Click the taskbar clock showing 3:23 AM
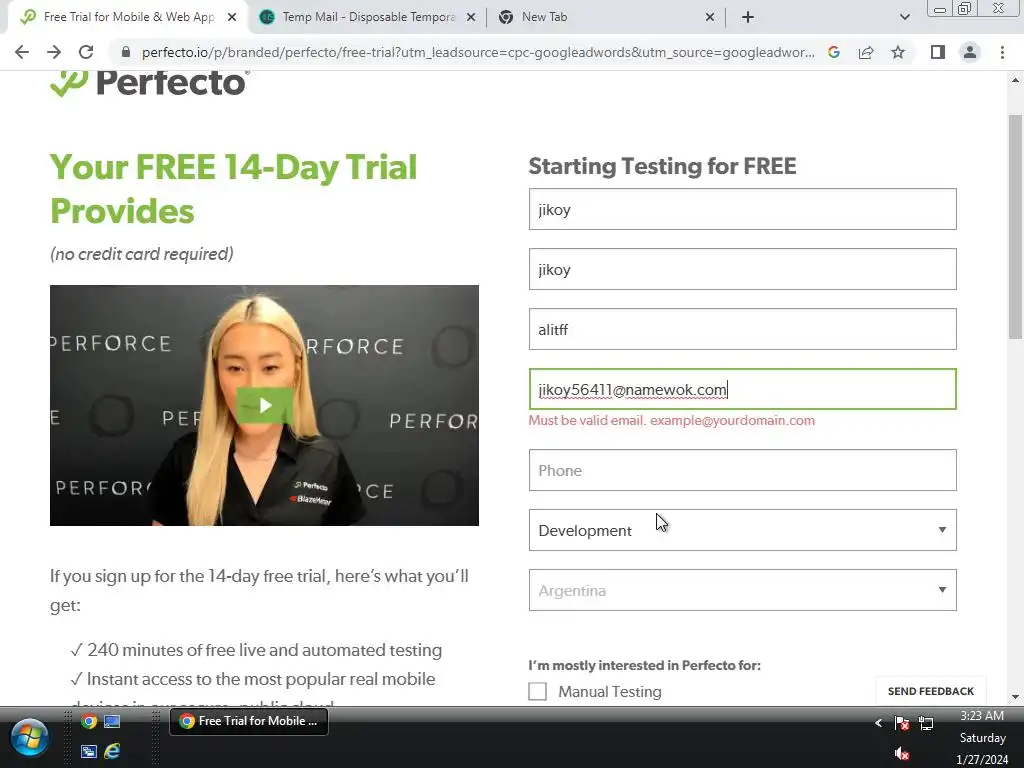The image size is (1024, 768). click(x=982, y=737)
